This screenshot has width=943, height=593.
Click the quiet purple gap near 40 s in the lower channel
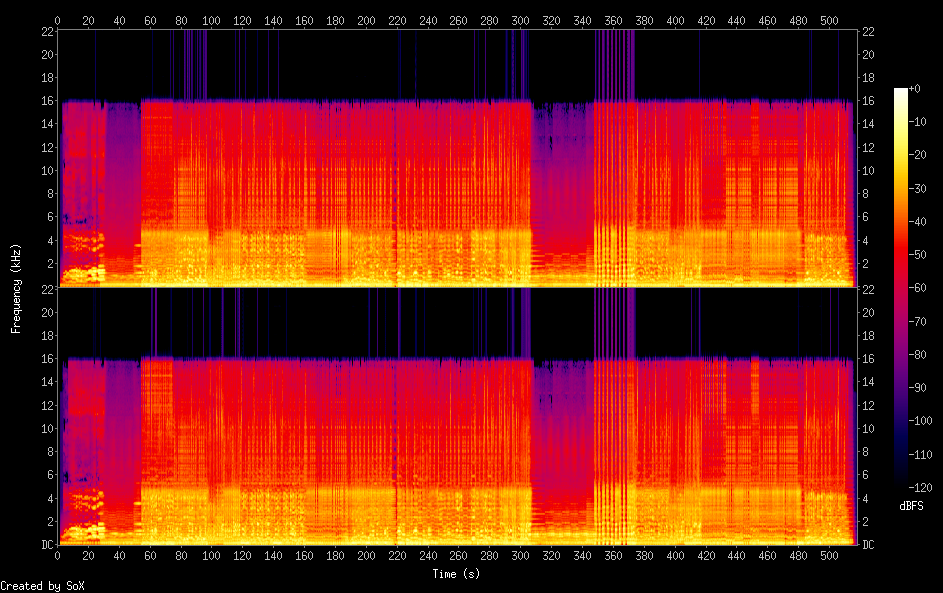click(x=122, y=430)
